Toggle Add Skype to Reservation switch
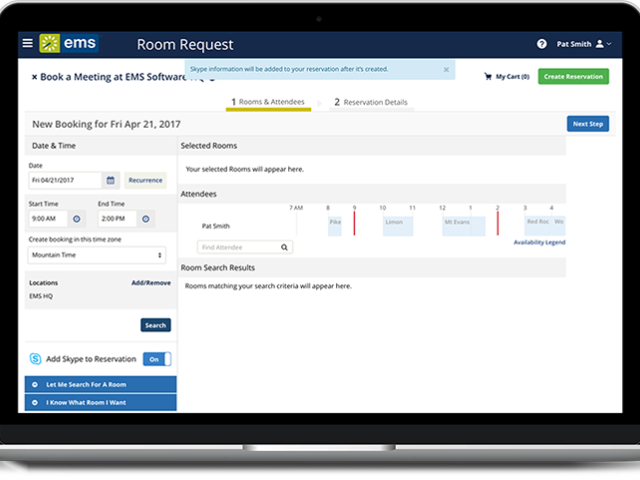This screenshot has width=640, height=480. [157, 359]
